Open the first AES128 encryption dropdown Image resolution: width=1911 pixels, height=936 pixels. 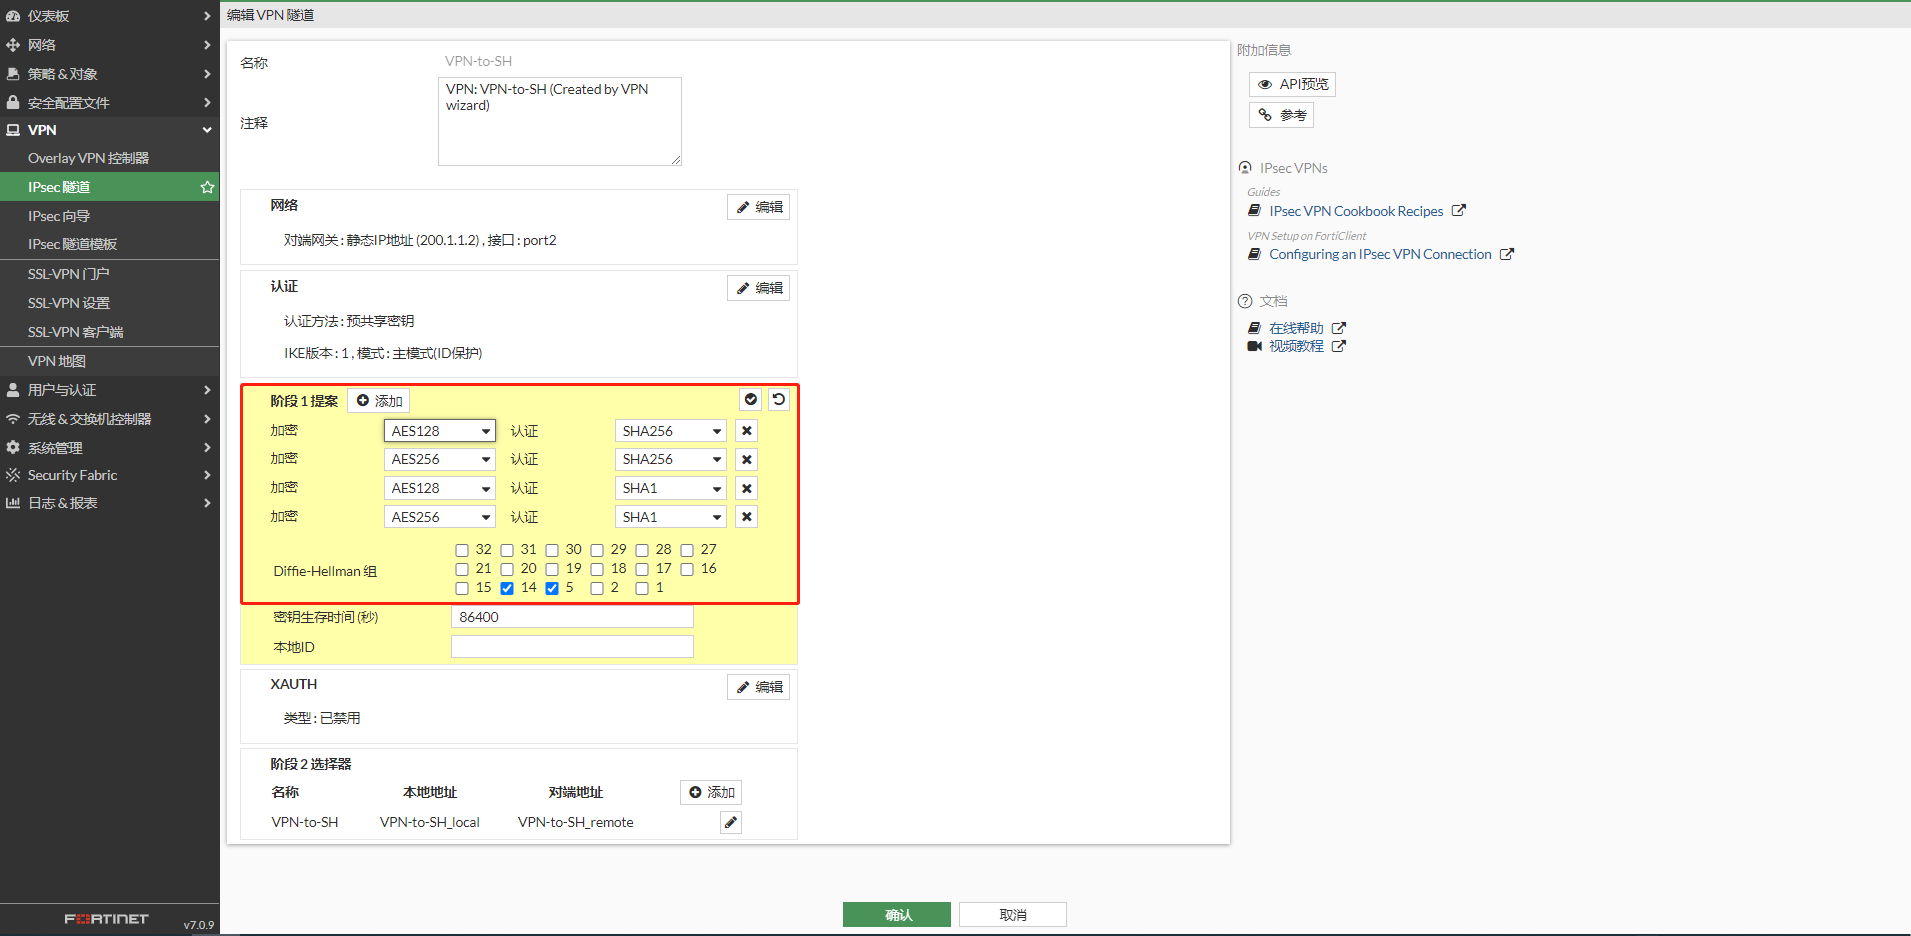click(x=439, y=431)
